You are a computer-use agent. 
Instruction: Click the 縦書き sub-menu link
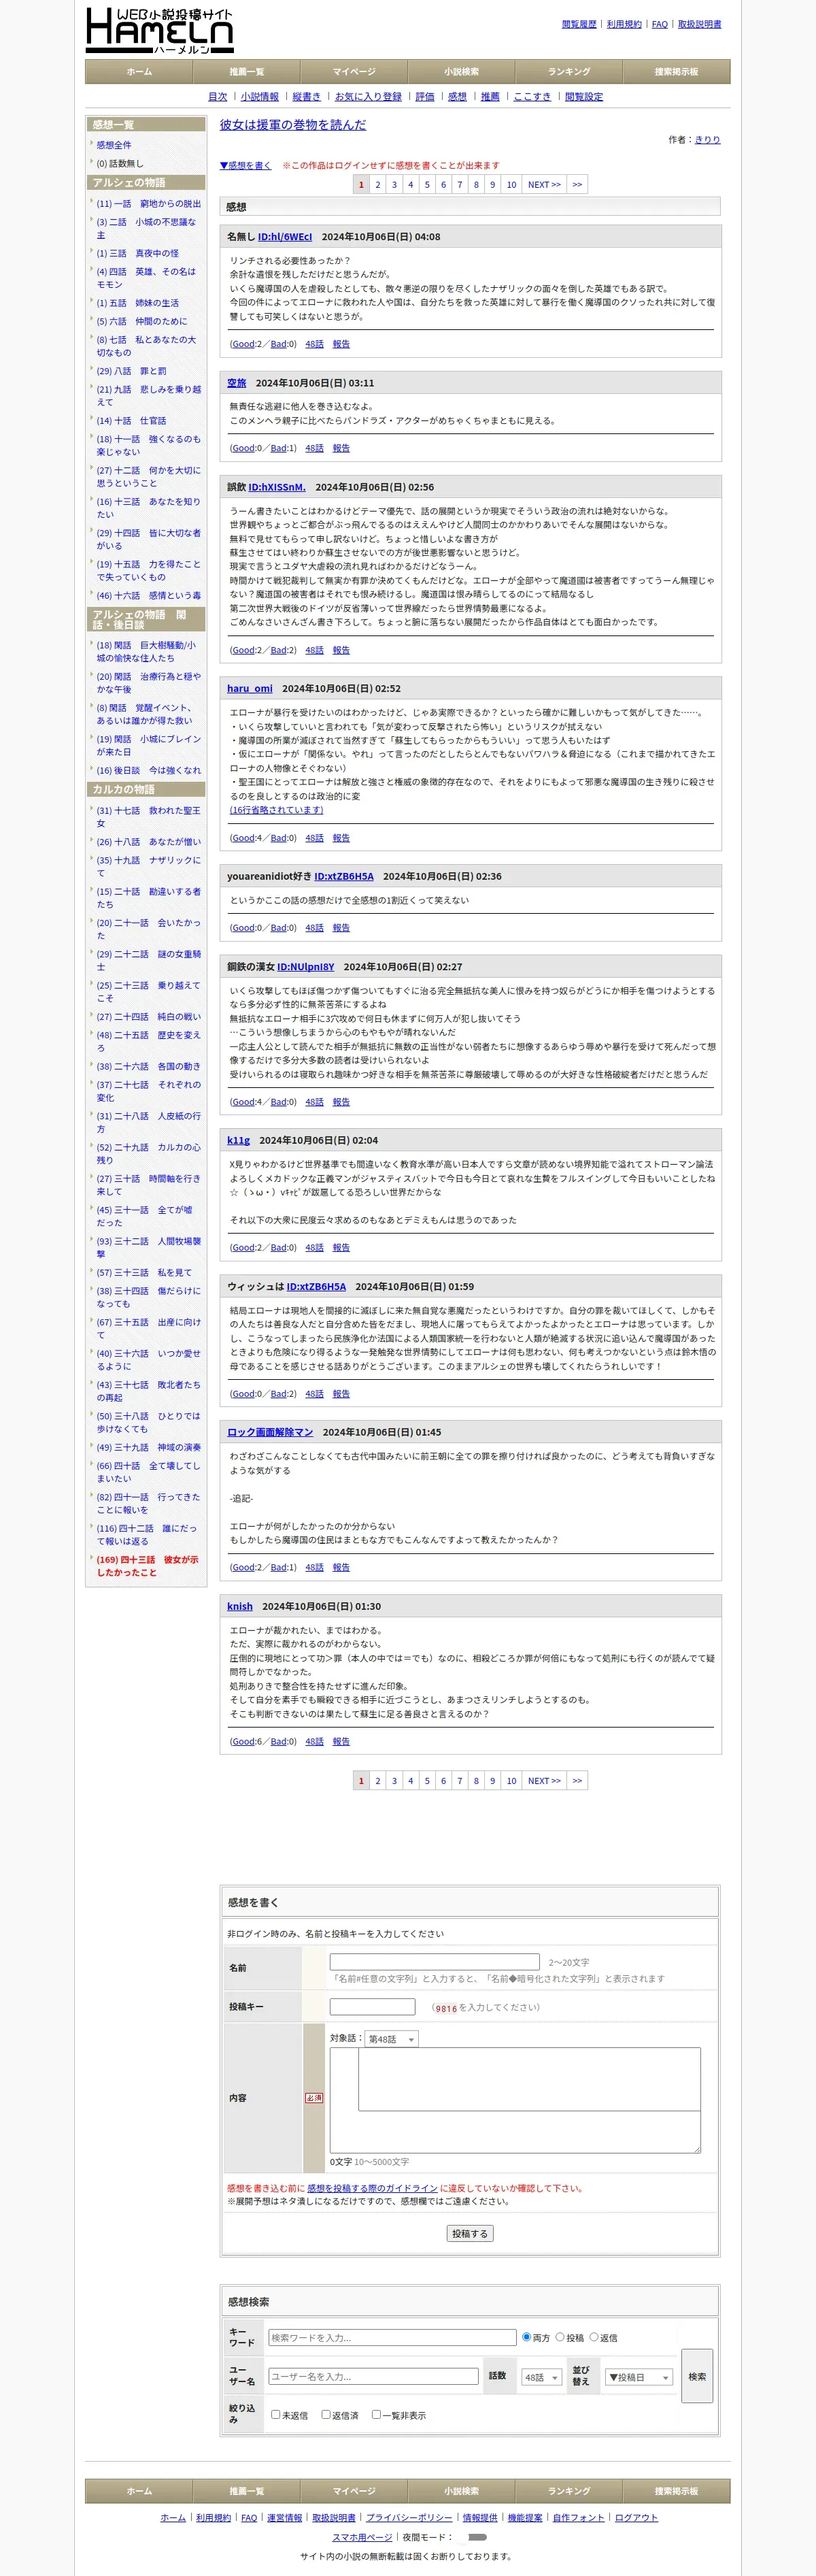tap(307, 97)
